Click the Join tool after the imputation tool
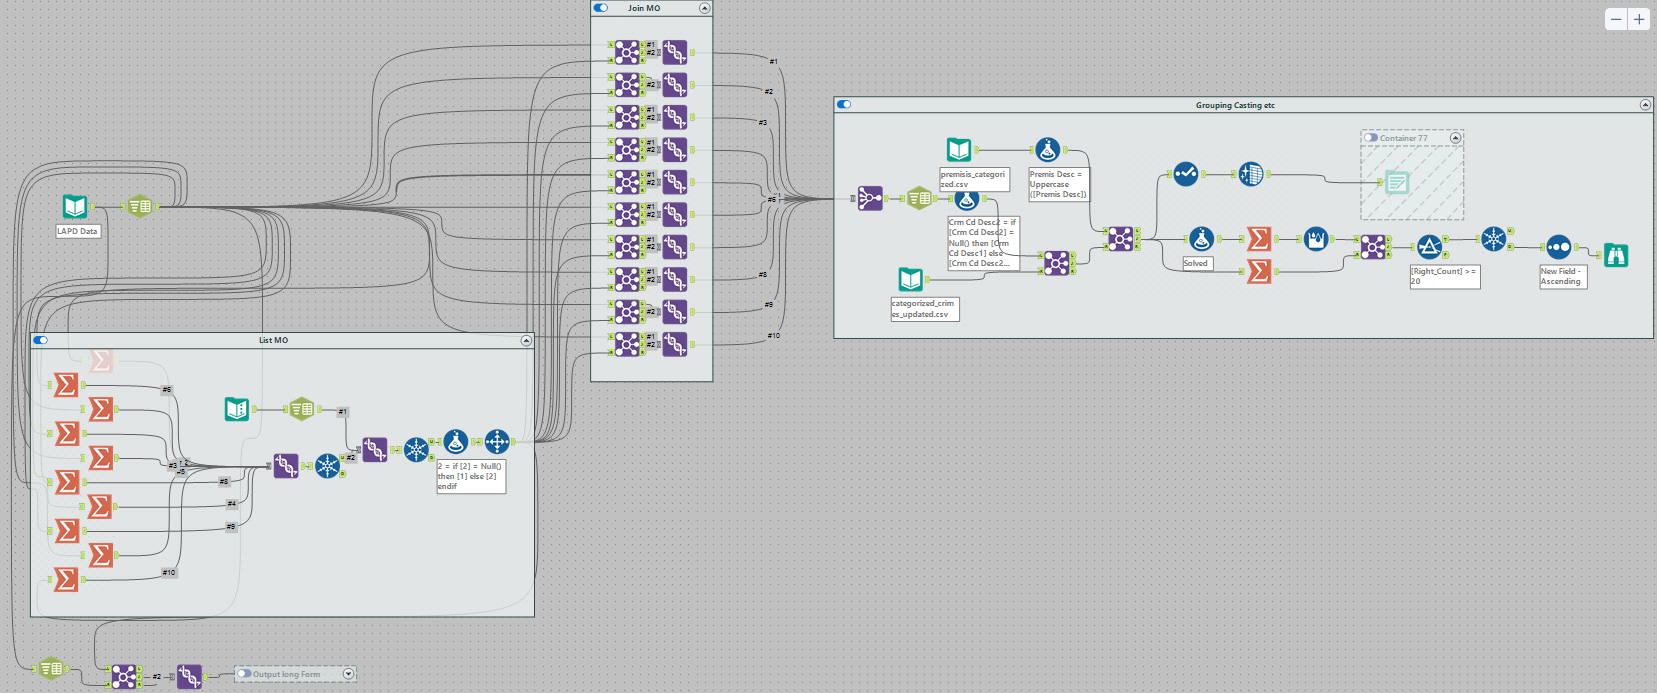This screenshot has height=693, width=1657. (x=1373, y=247)
